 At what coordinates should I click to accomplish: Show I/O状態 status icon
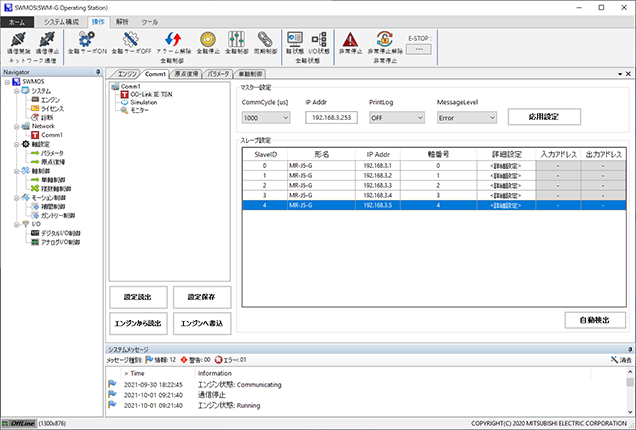319,43
